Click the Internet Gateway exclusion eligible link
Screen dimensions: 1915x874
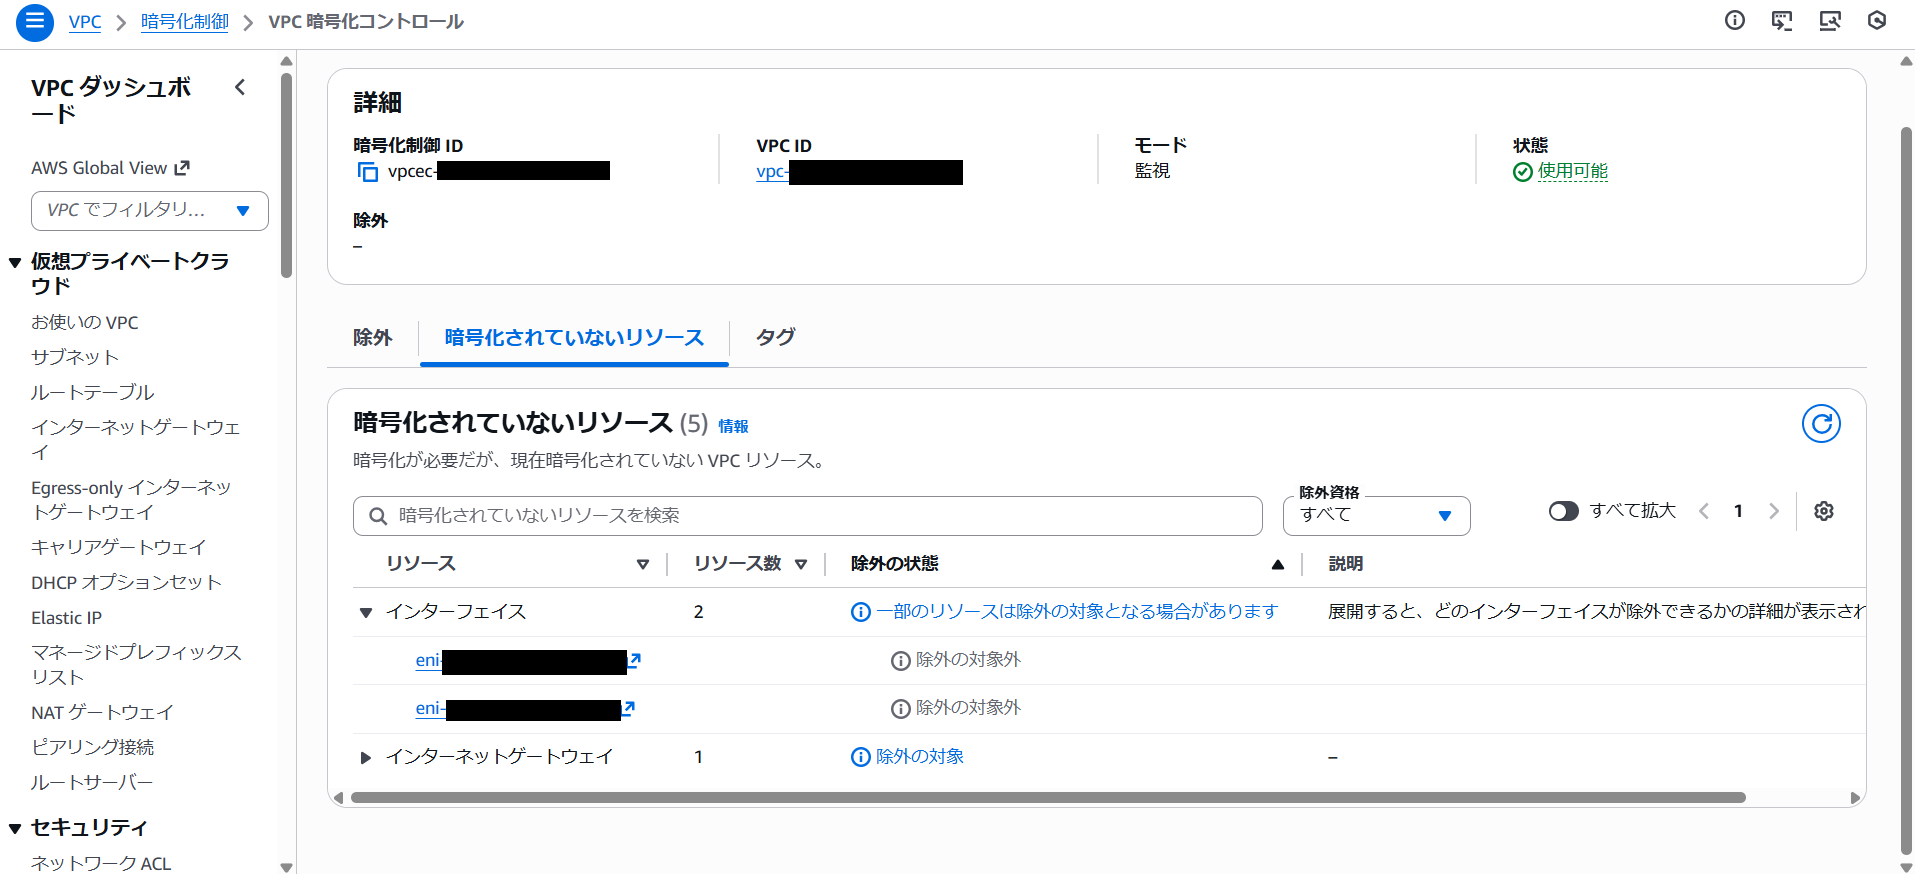click(920, 756)
